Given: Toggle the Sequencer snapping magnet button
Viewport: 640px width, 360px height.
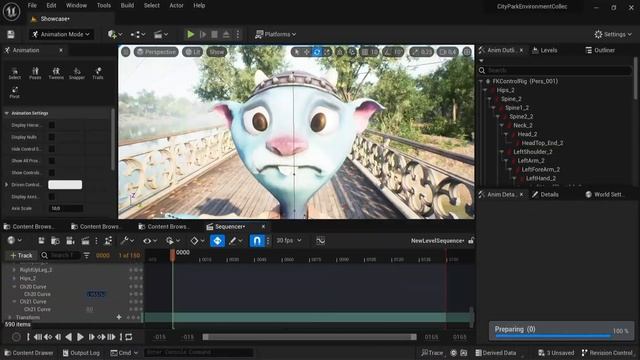Looking at the screenshot, I should click(x=257, y=241).
